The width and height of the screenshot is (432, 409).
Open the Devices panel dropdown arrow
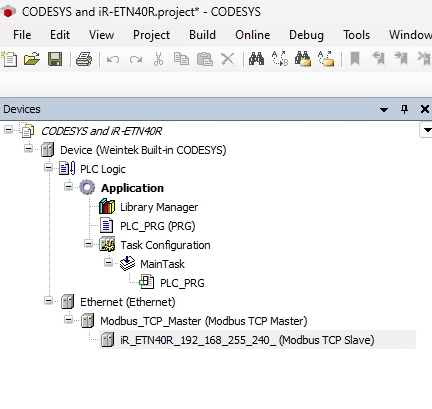click(384, 109)
